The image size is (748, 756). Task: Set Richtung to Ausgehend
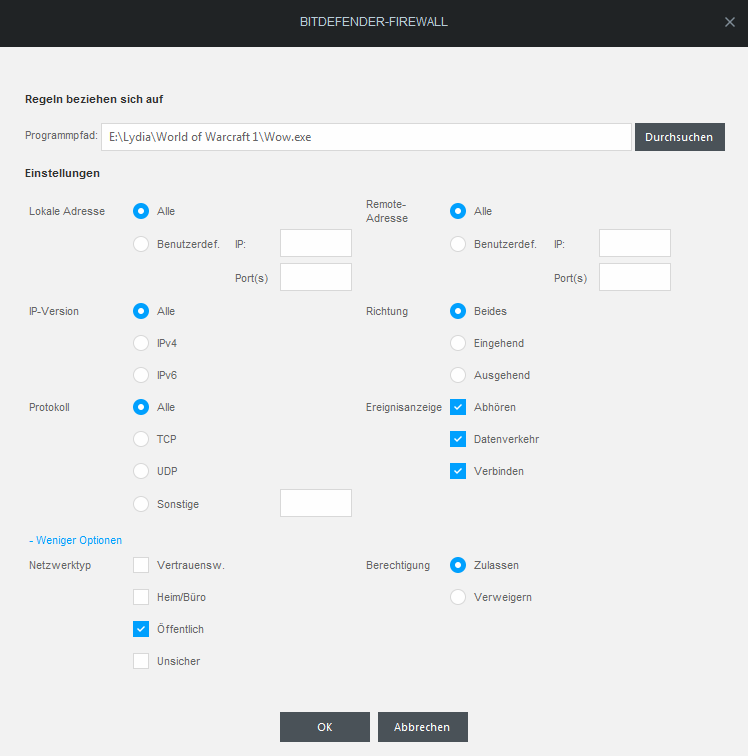click(x=458, y=375)
